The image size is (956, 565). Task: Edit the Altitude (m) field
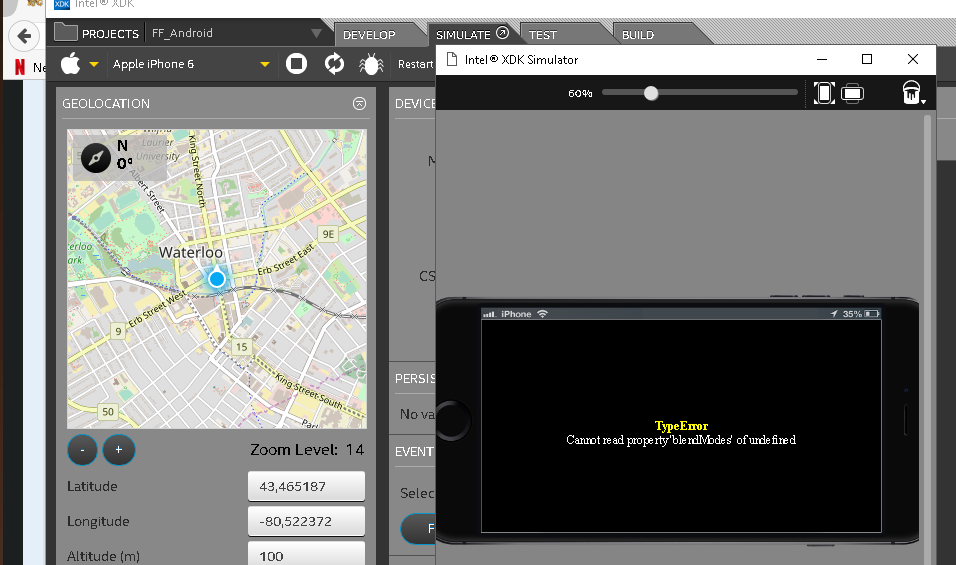tap(306, 553)
